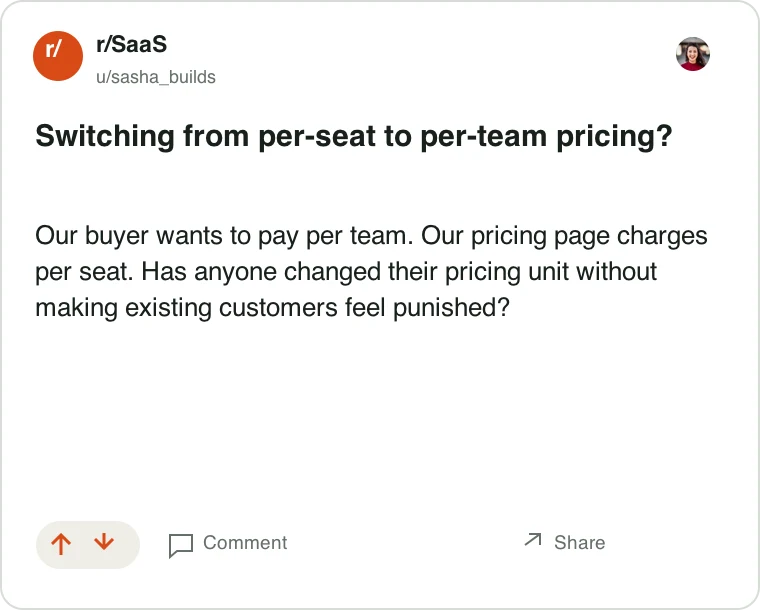
Task: Click the speech bubble comment icon
Action: click(181, 545)
